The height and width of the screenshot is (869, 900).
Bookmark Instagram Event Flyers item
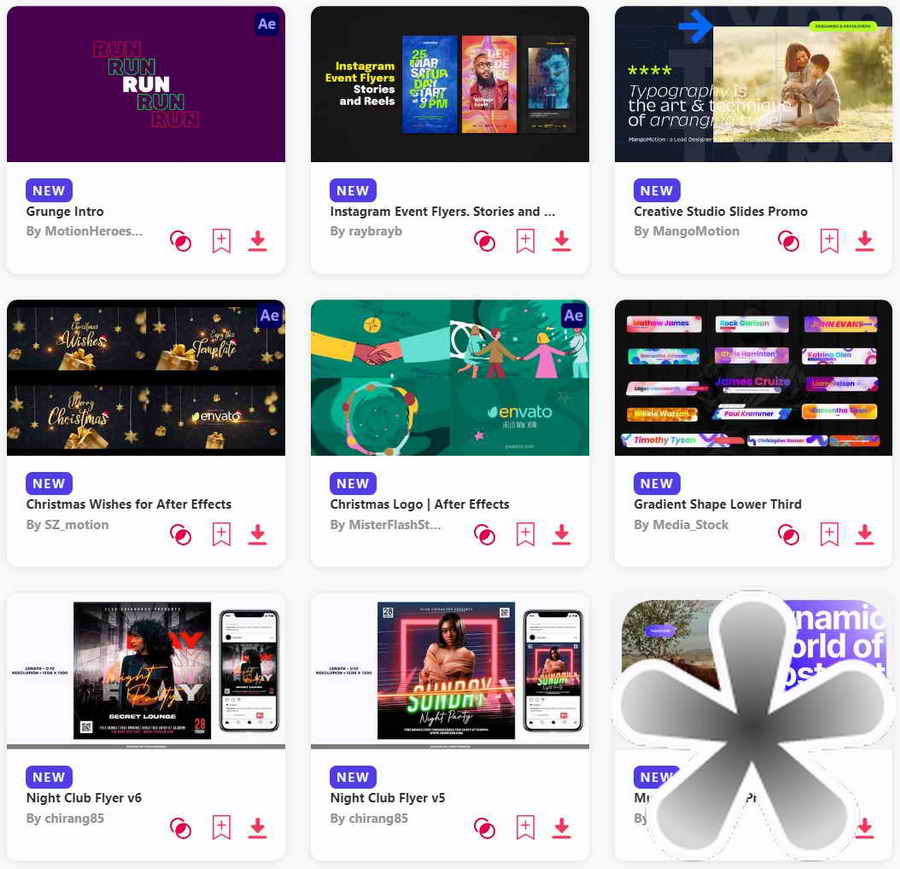525,241
